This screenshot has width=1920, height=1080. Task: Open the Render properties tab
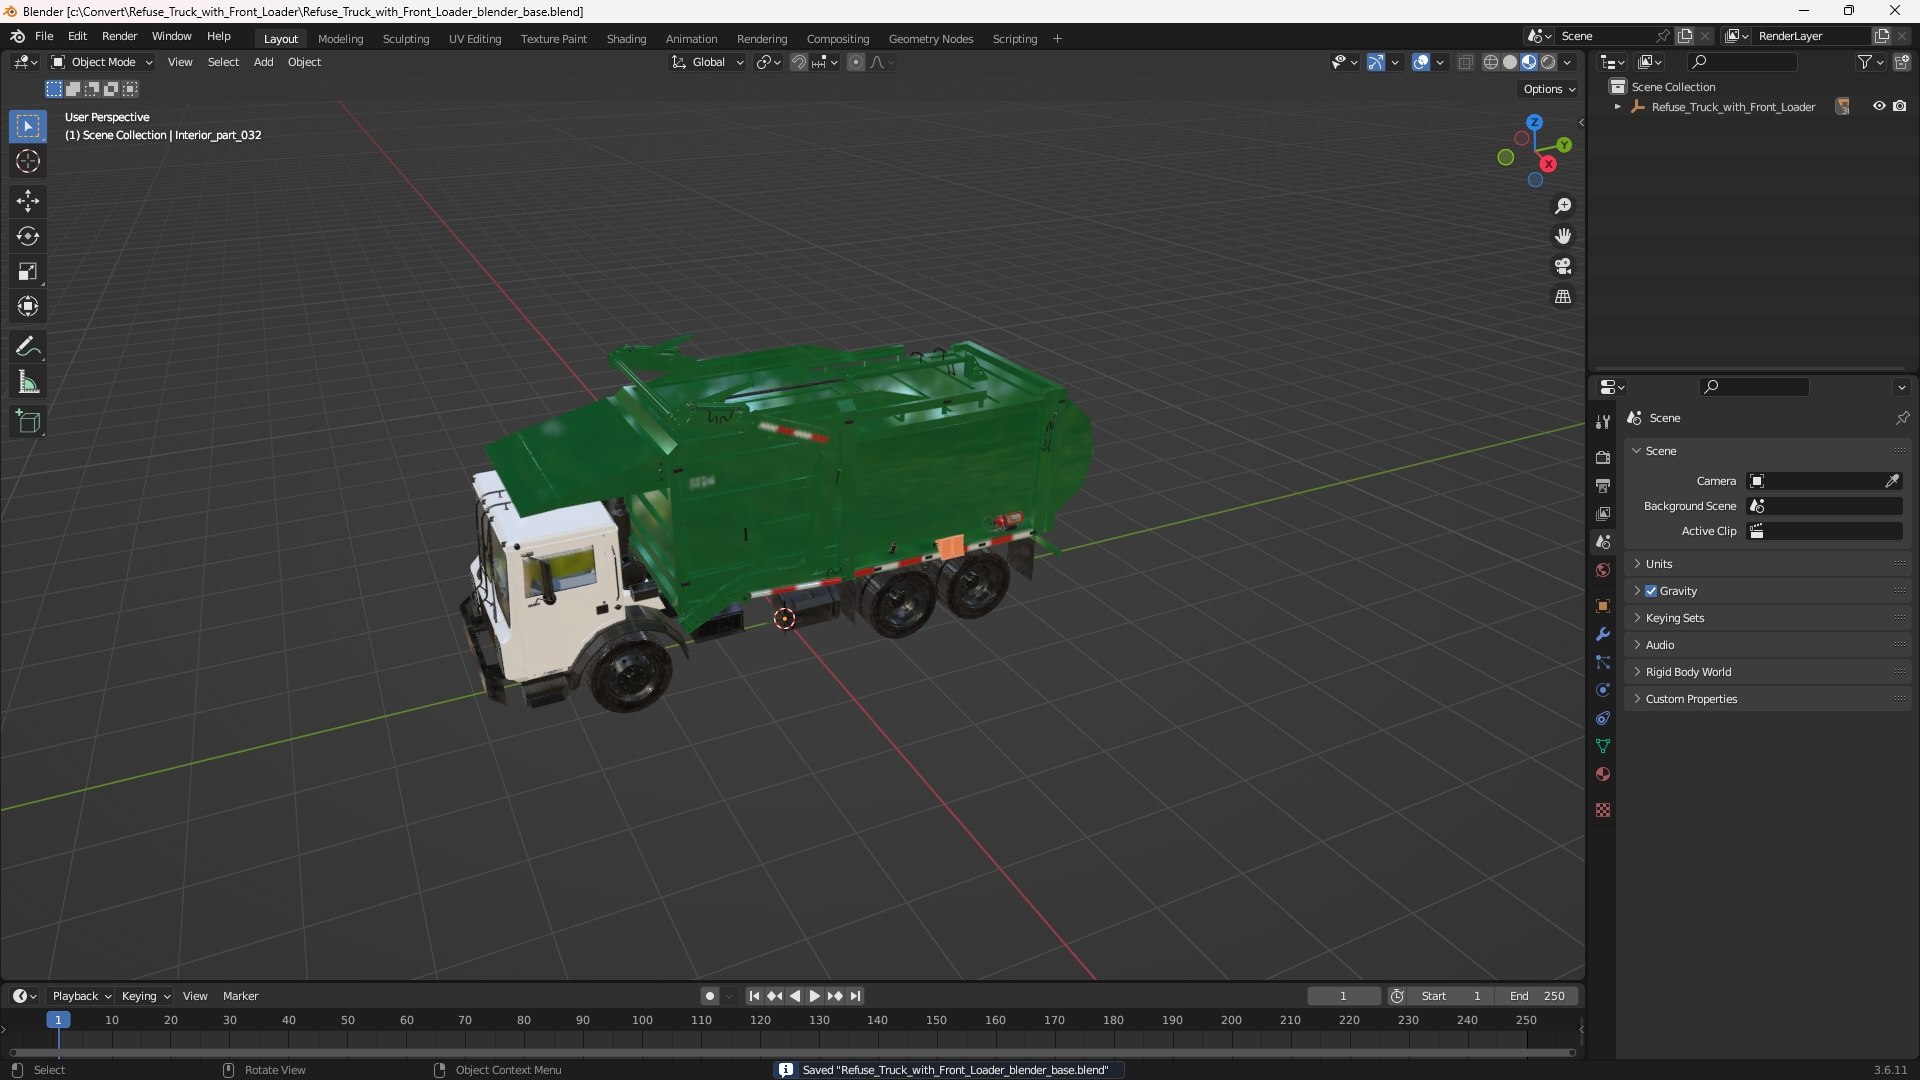point(1603,457)
